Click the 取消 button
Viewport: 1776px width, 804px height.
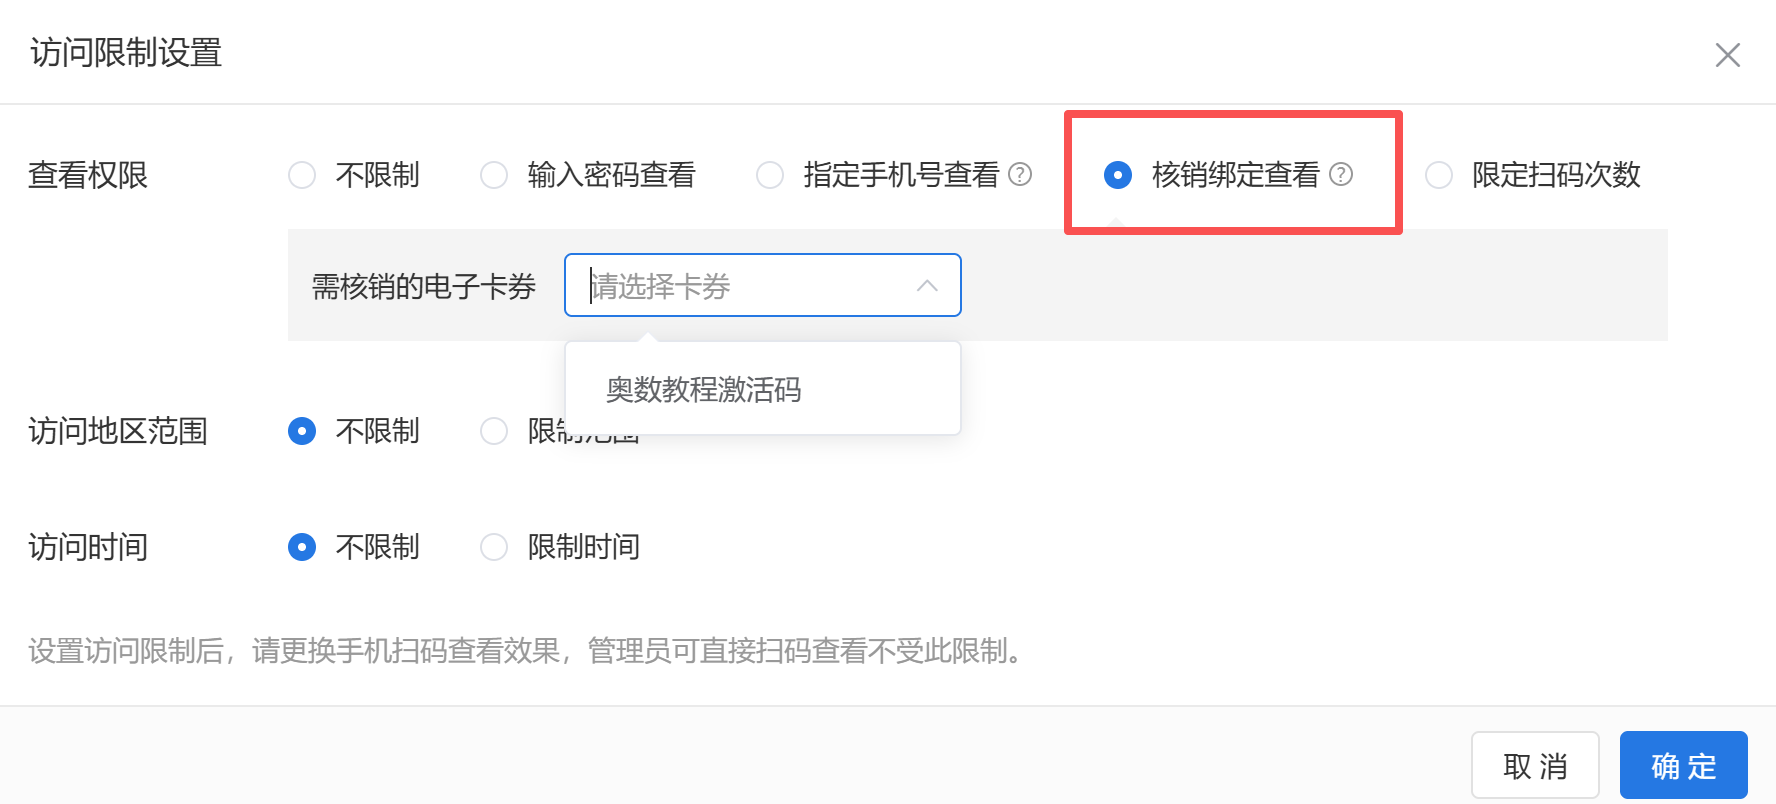click(x=1535, y=766)
